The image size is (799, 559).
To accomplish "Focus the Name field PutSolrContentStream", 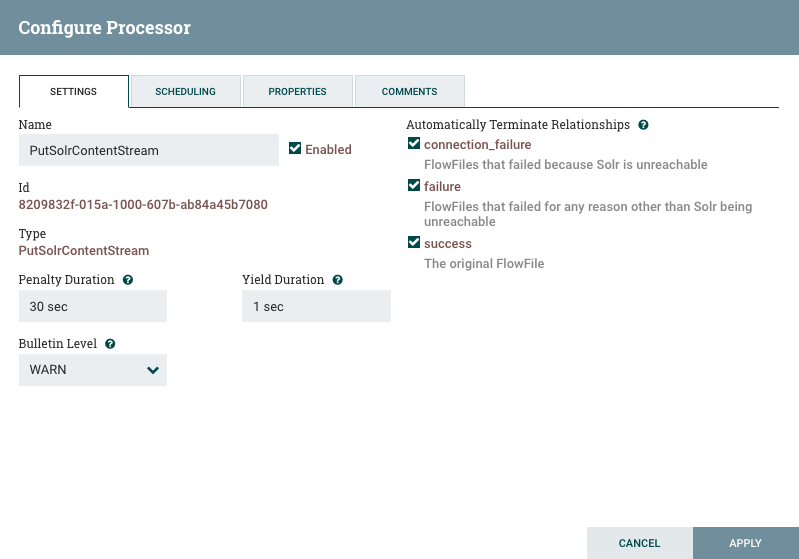I will tap(149, 150).
